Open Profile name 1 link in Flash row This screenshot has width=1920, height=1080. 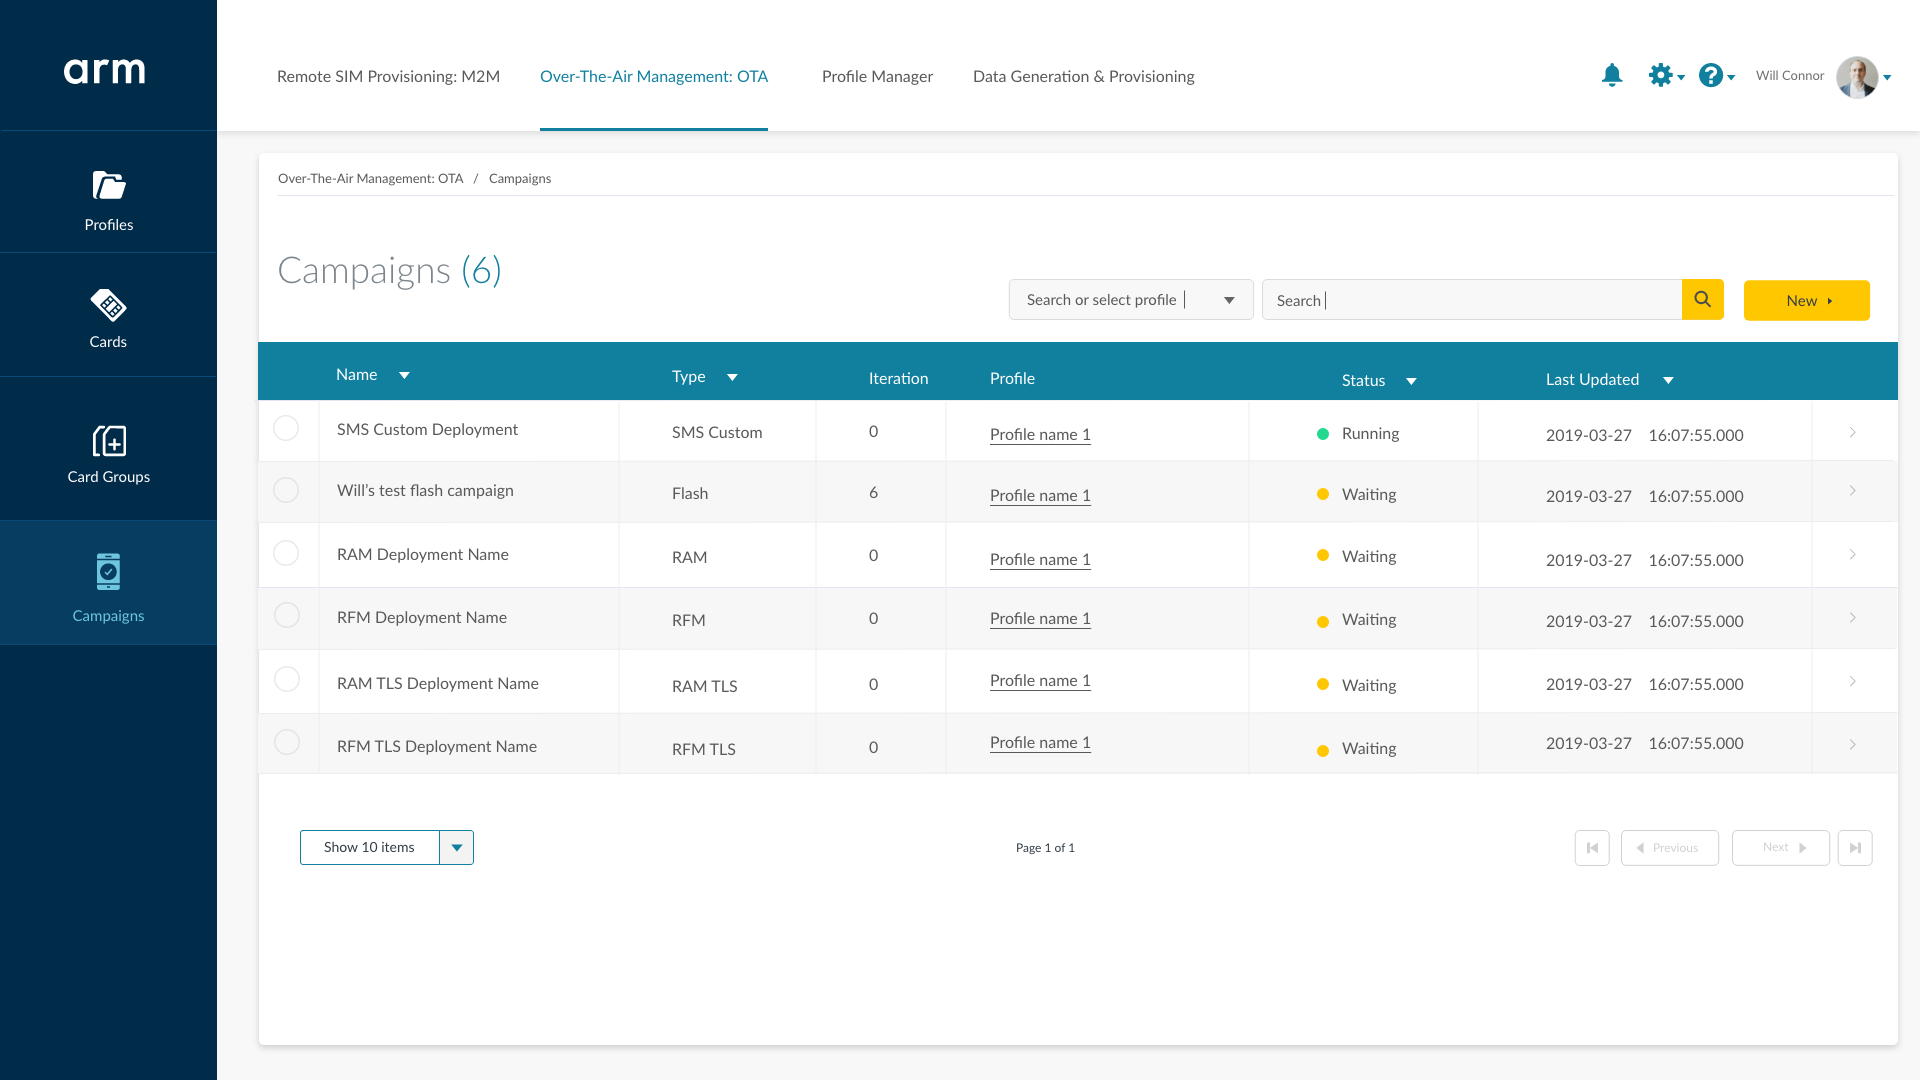1040,495
